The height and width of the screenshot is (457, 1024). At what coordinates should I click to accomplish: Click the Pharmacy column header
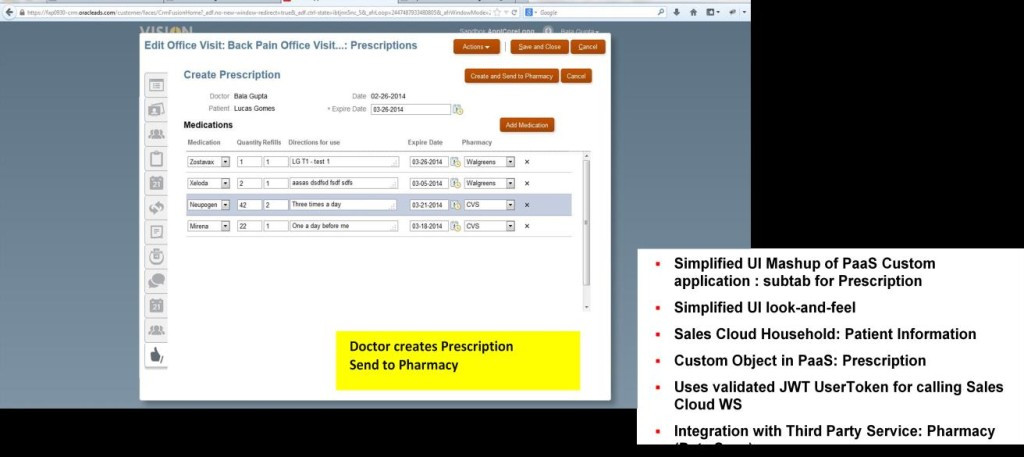click(477, 142)
